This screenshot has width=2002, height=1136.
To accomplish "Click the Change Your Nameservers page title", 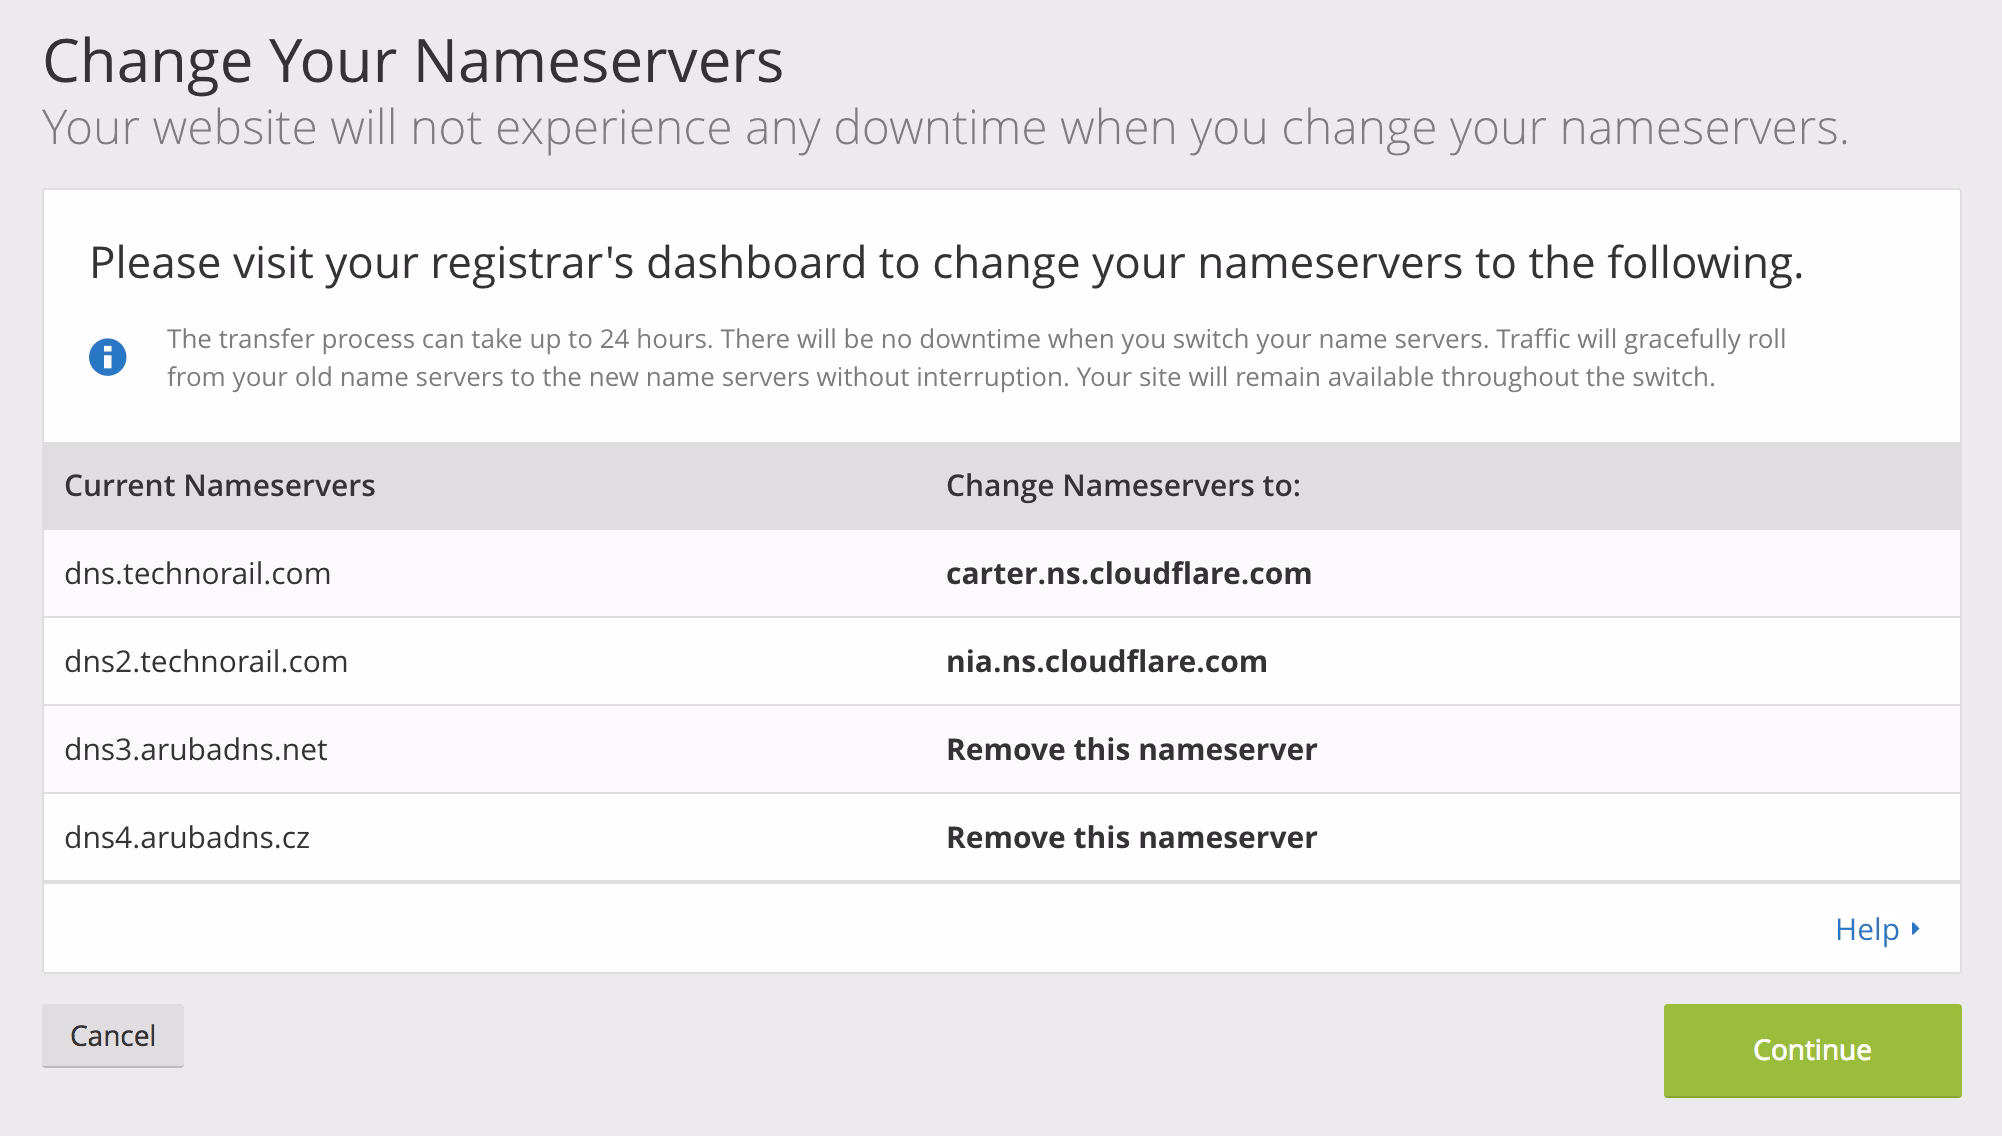I will pos(413,61).
